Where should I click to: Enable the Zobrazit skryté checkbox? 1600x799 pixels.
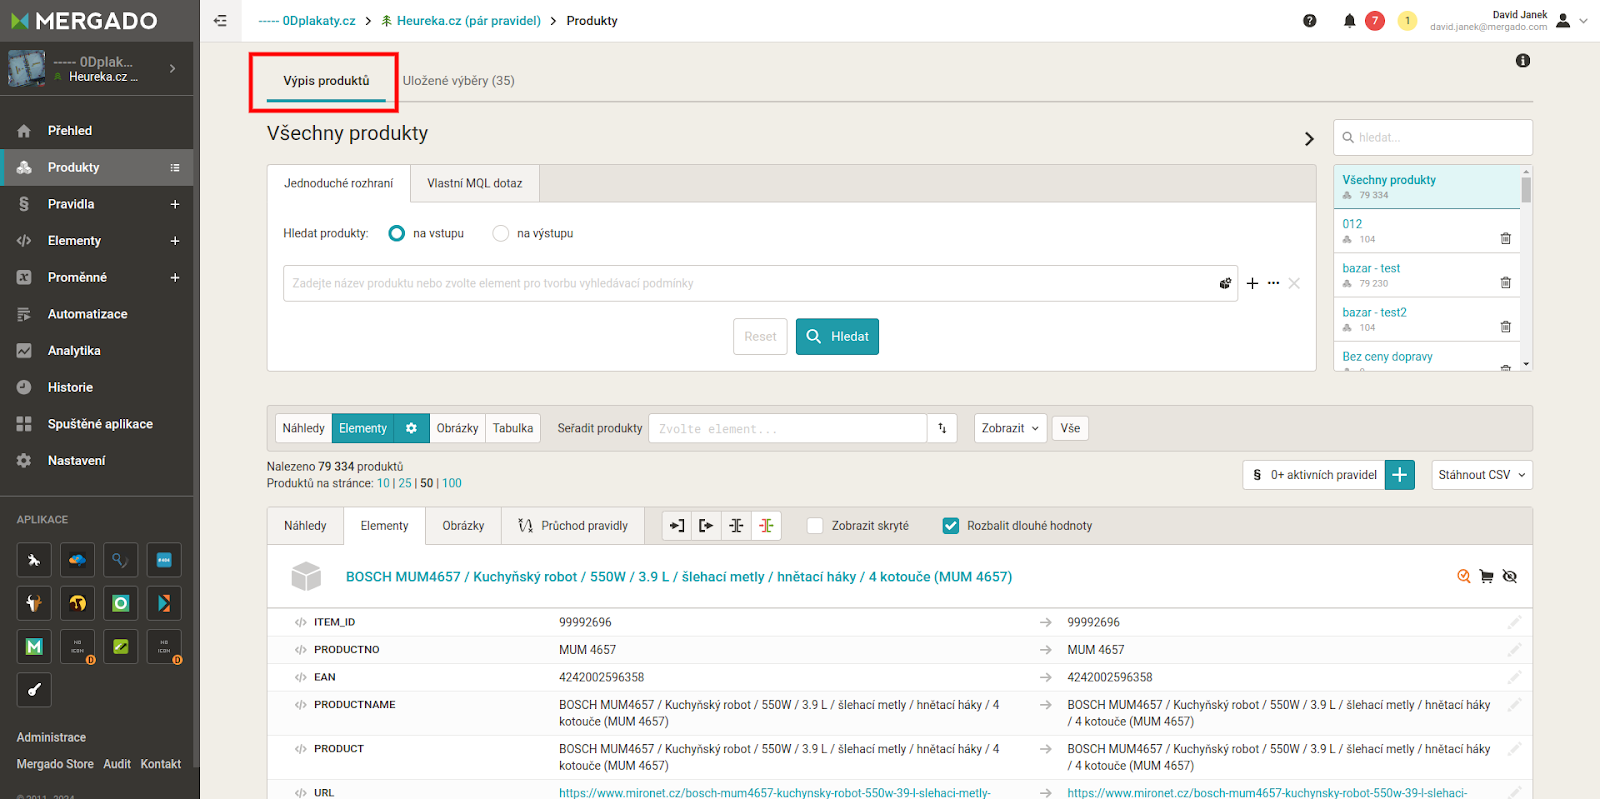pyautogui.click(x=815, y=526)
